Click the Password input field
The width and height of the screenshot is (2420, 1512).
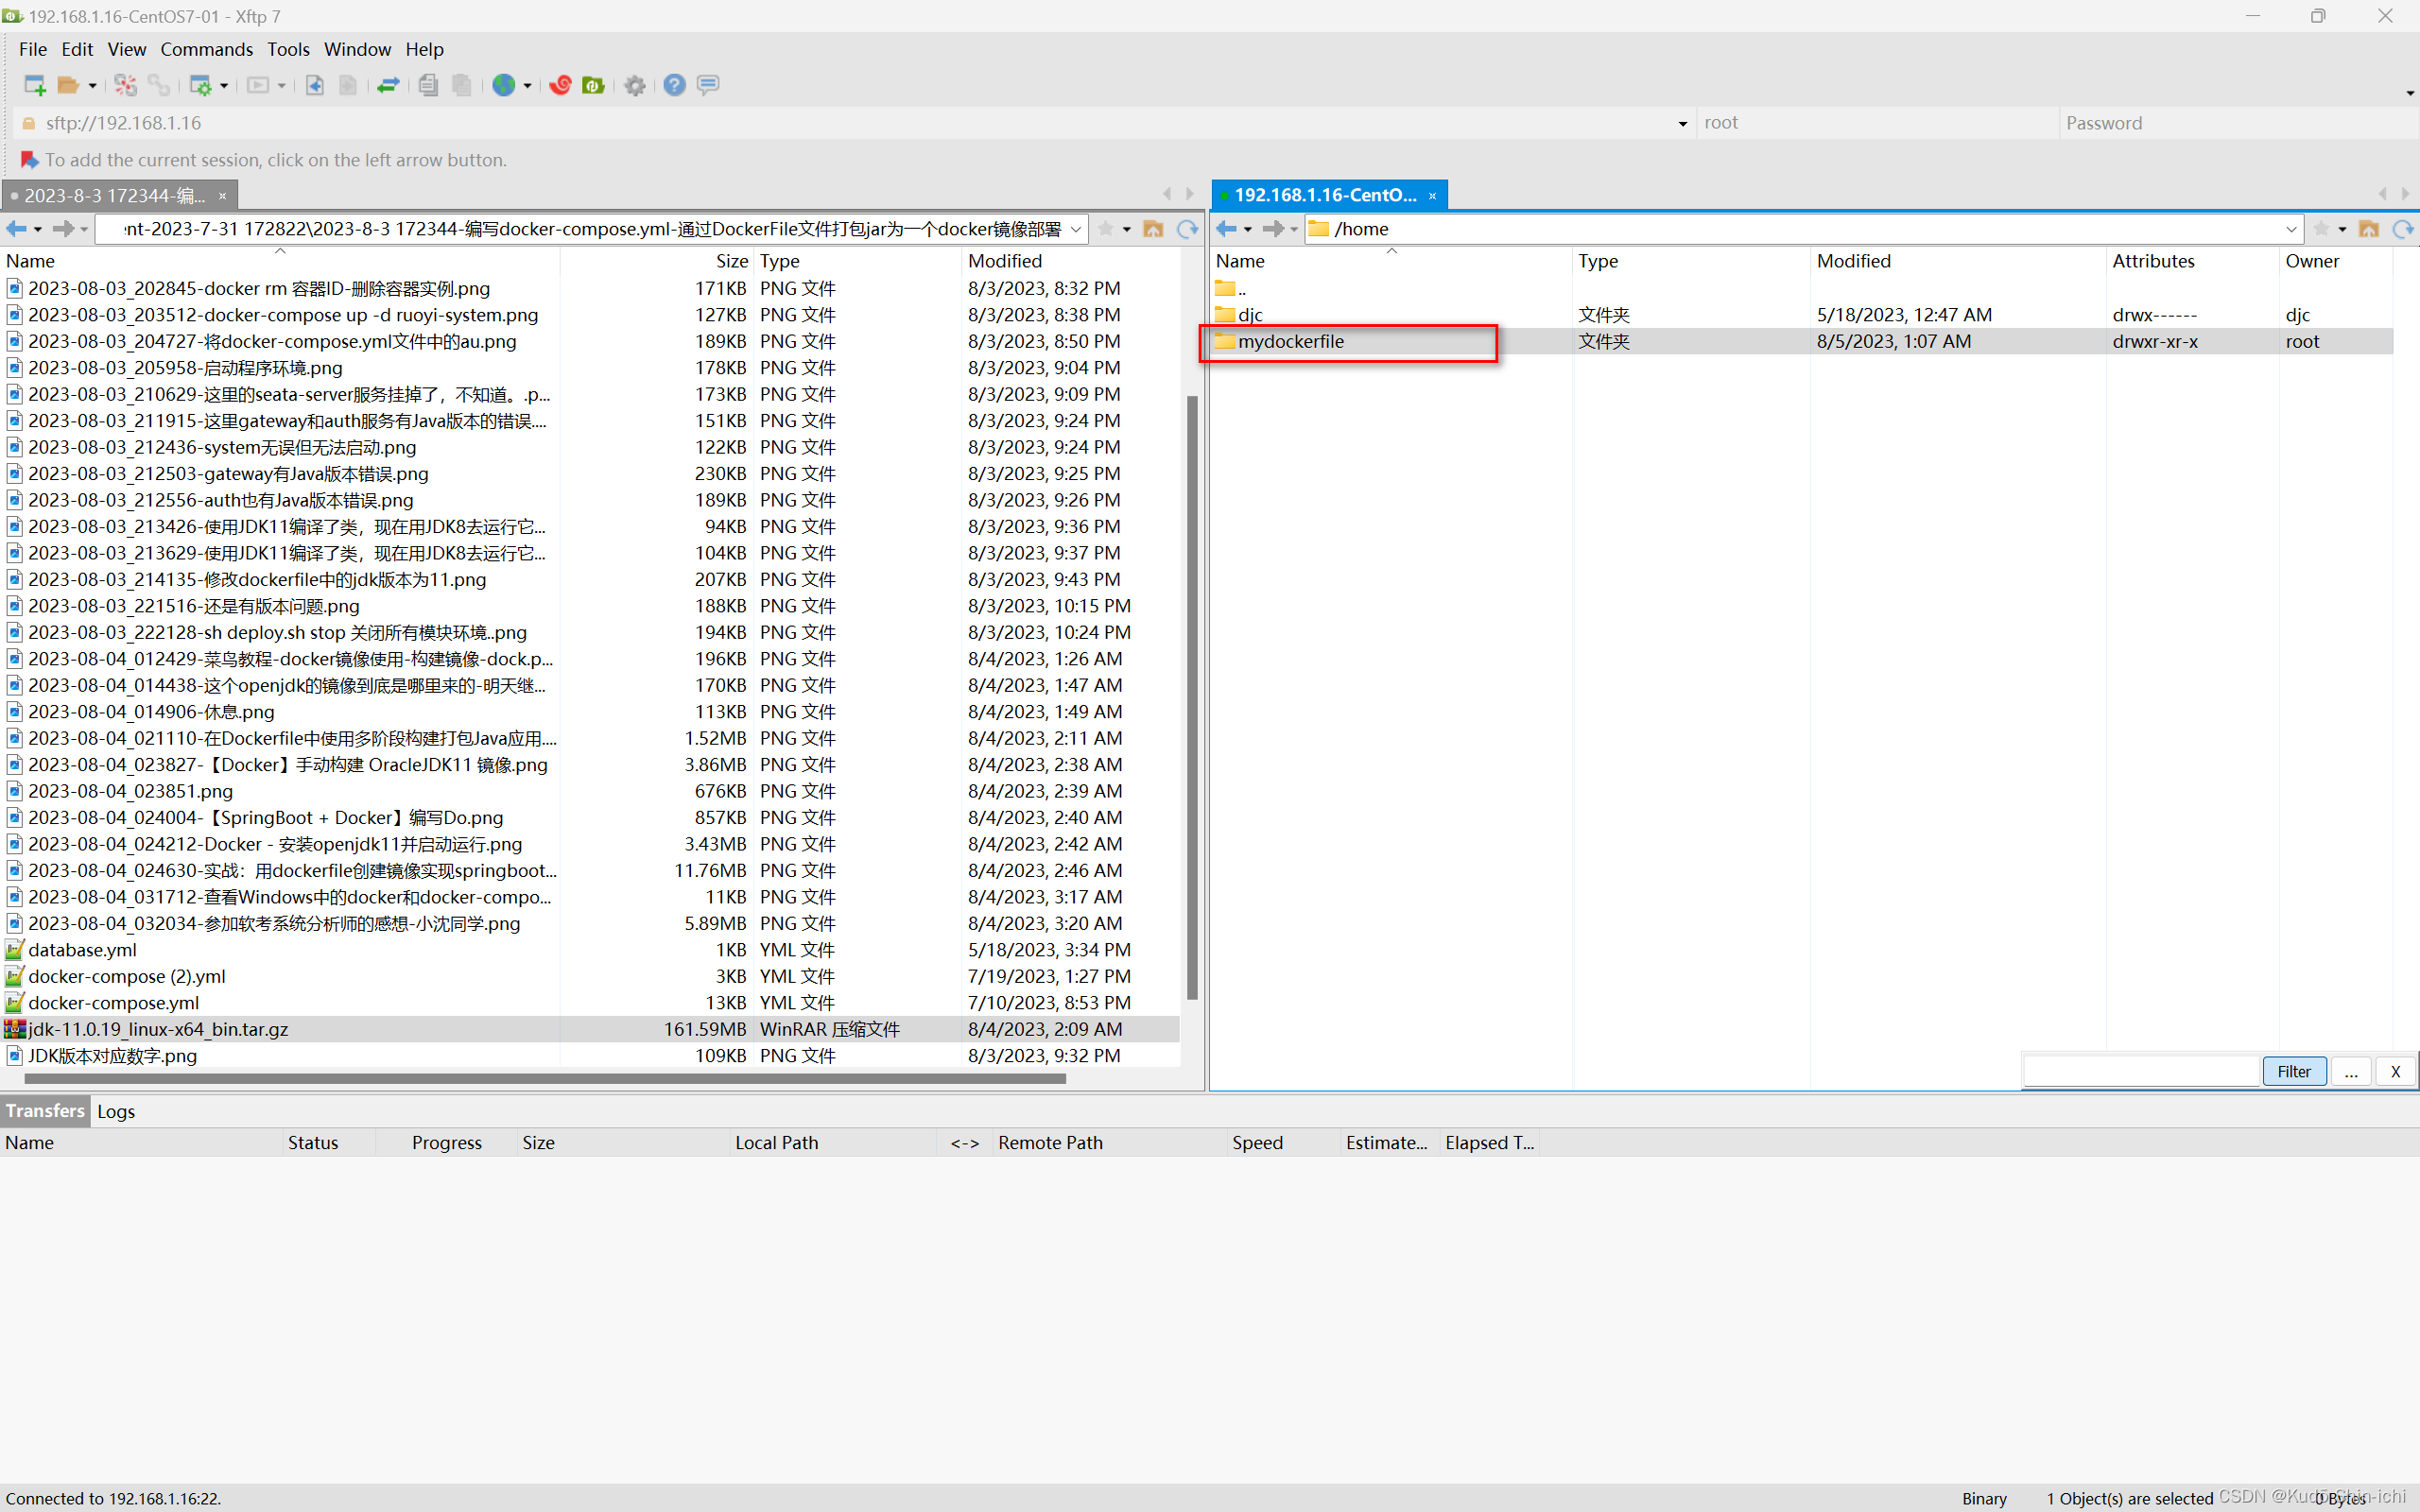tap(2238, 123)
